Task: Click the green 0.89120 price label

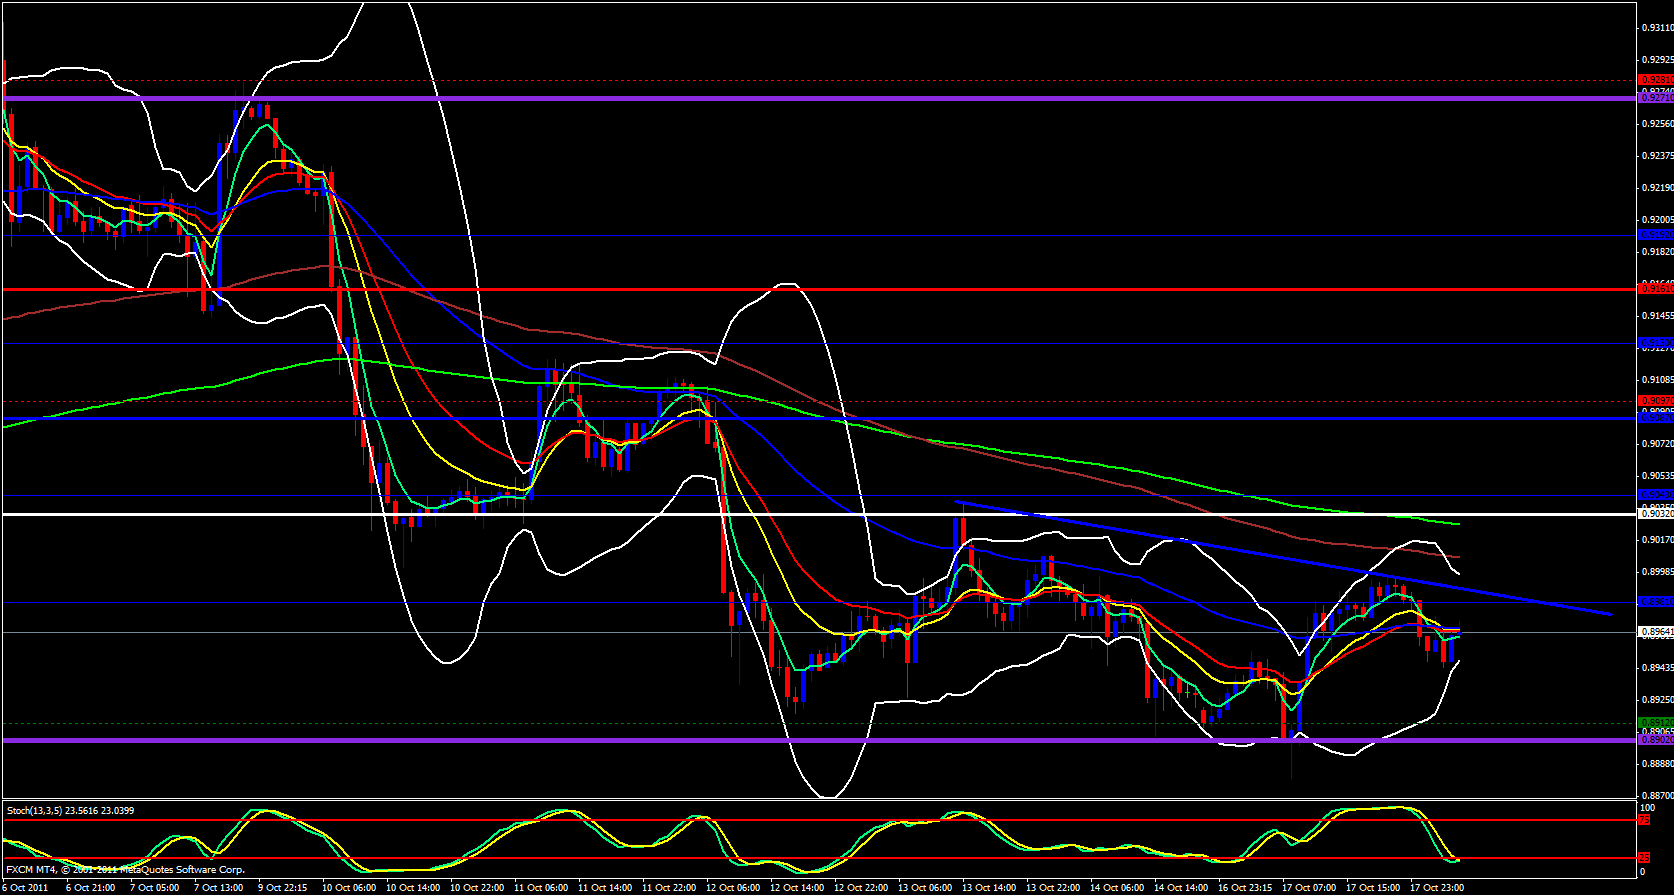Action: [1656, 722]
